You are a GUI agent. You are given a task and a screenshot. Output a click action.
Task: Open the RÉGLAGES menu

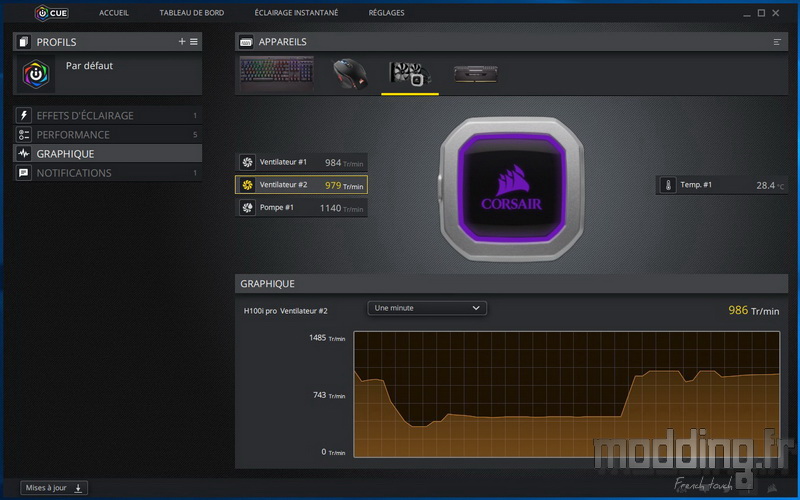[x=386, y=13]
